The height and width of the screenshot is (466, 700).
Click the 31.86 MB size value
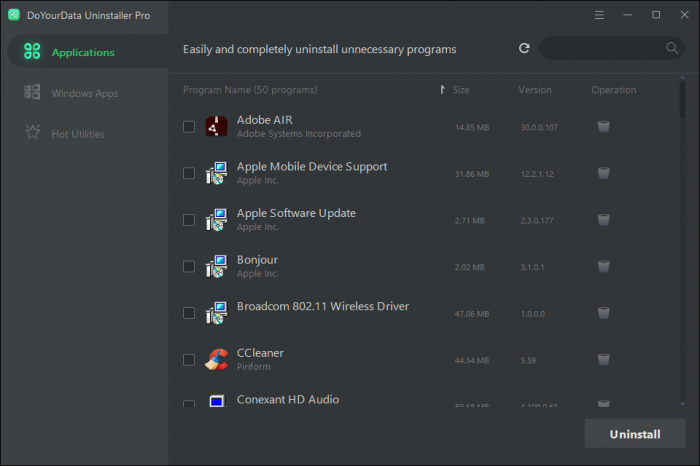(x=472, y=174)
